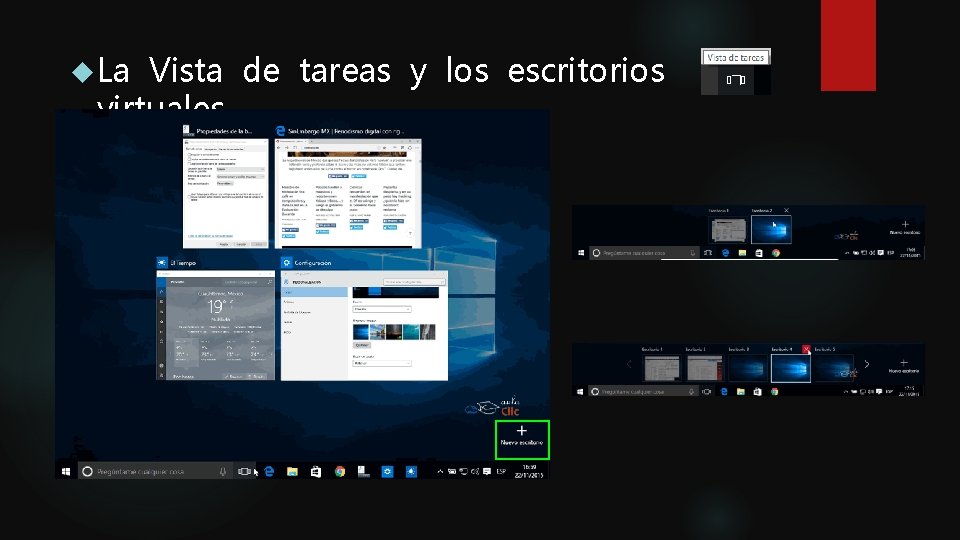Viewport: 960px width, 540px height.
Task: Open Edge in the two-desktop strip taskbar
Action: [726, 253]
